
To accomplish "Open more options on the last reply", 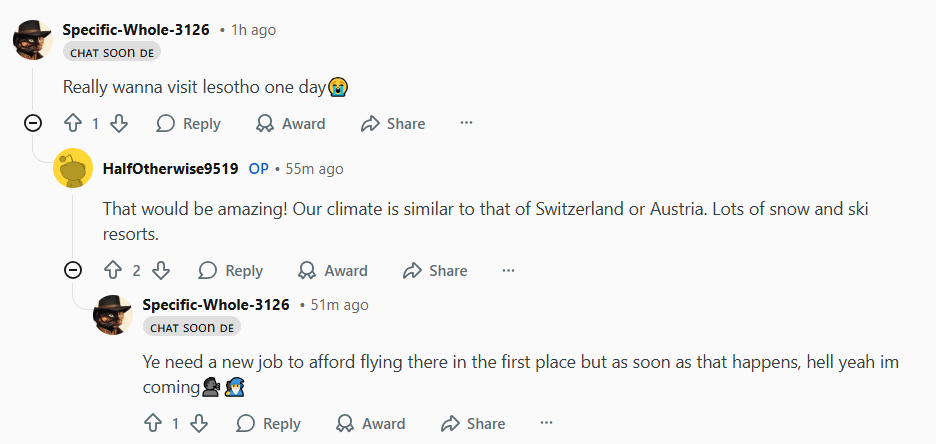I will [546, 423].
